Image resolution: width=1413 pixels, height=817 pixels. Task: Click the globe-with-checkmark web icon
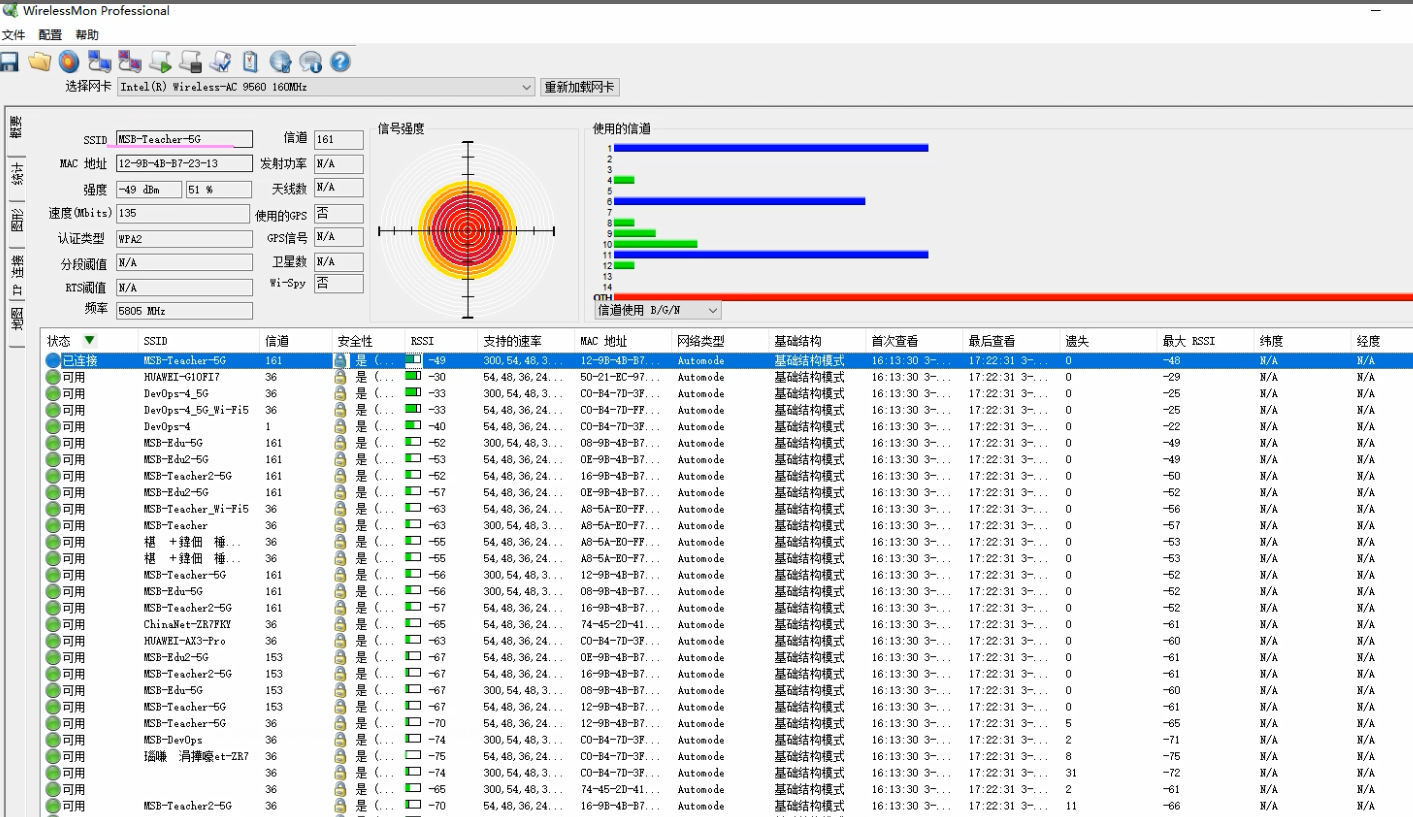coord(280,61)
